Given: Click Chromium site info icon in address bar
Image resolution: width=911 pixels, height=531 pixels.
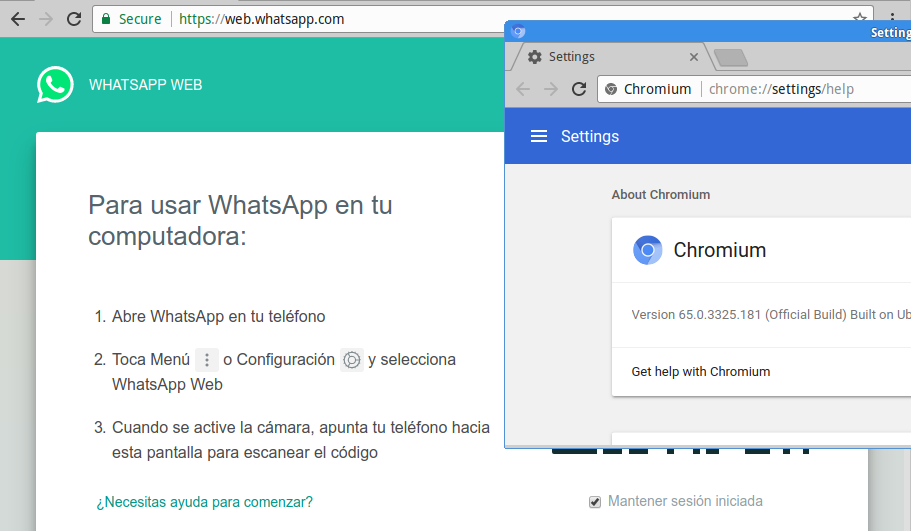Looking at the screenshot, I should click(611, 89).
